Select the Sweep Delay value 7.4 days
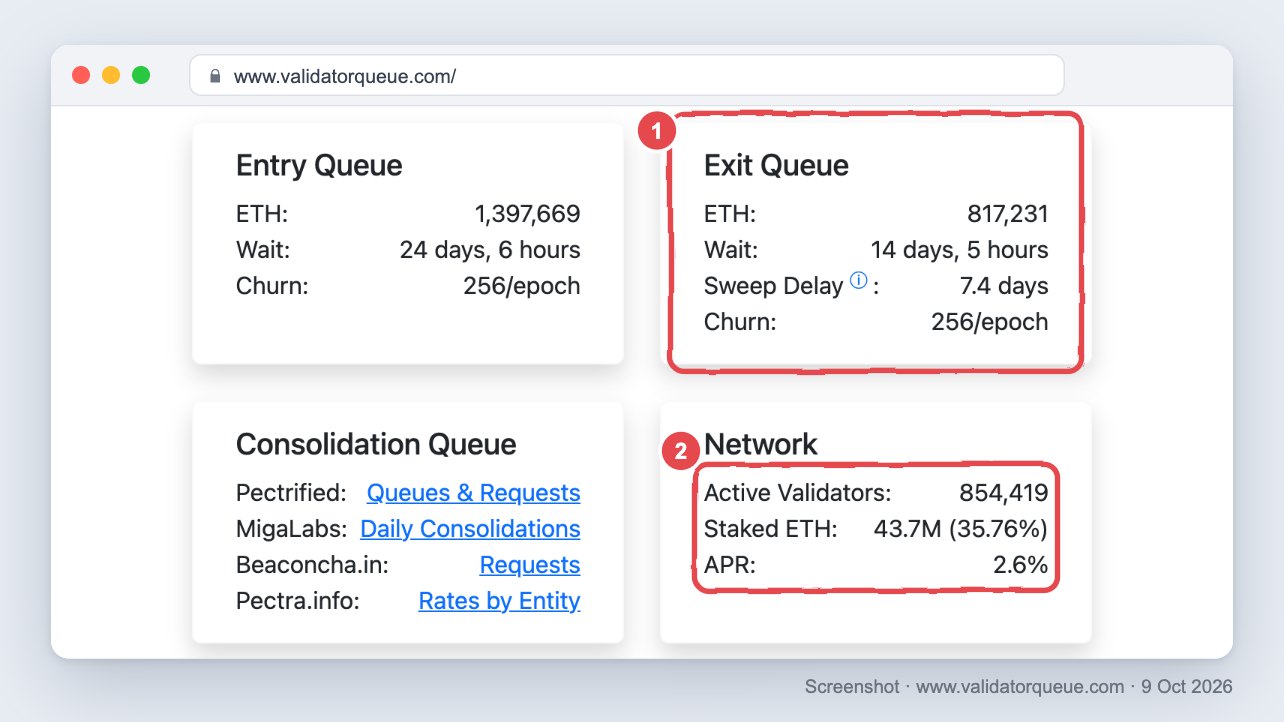 [x=1004, y=286]
